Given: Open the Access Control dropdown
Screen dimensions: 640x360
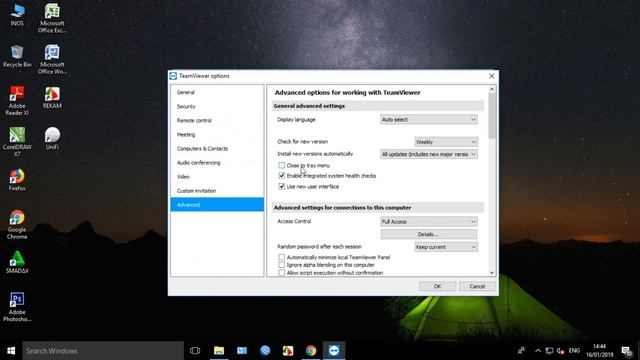Looking at the screenshot, I should coord(429,222).
